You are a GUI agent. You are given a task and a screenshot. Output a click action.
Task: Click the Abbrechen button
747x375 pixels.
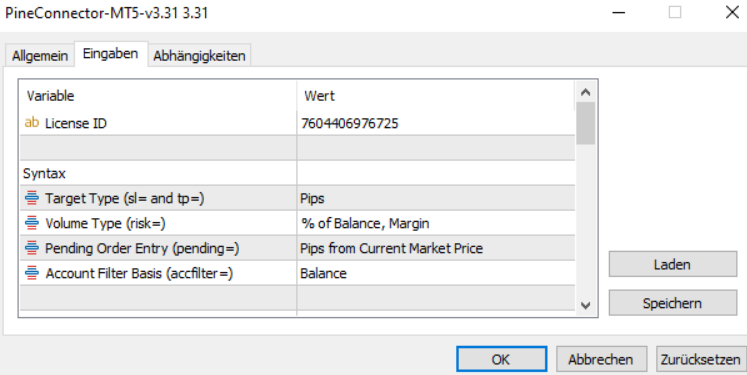(x=601, y=359)
